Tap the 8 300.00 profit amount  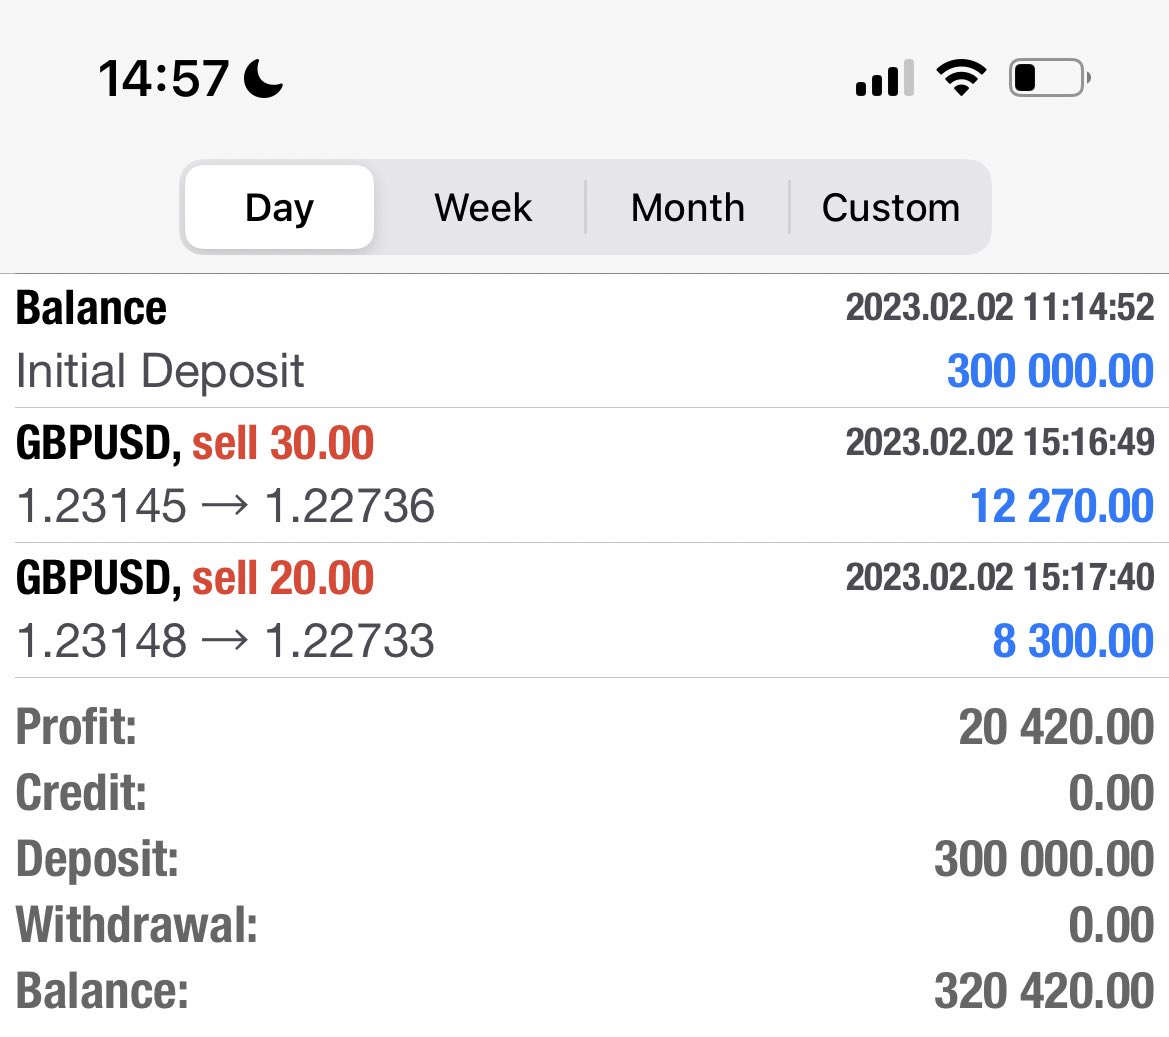1073,640
